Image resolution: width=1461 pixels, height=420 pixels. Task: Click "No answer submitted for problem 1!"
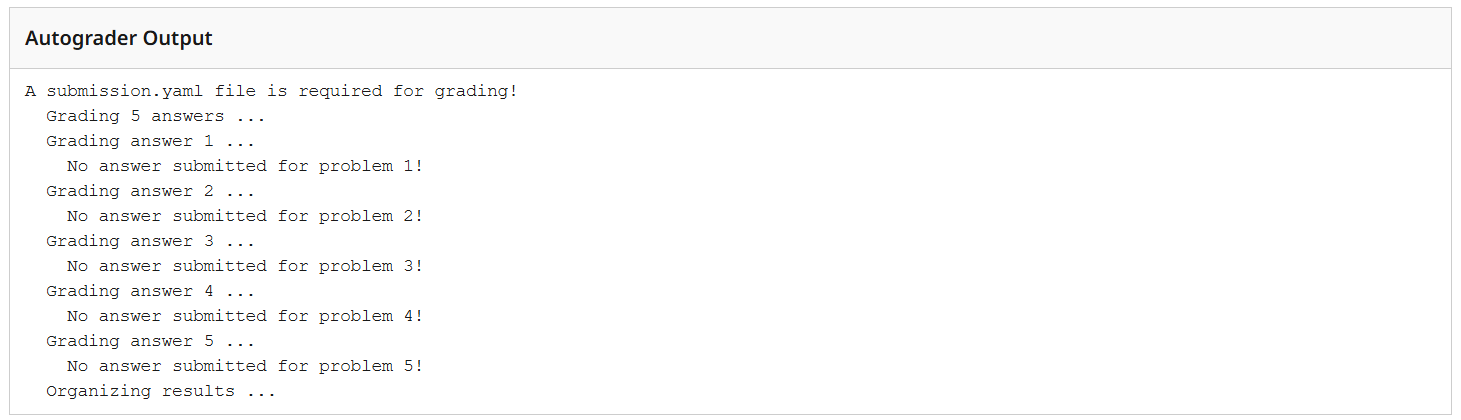(x=245, y=166)
